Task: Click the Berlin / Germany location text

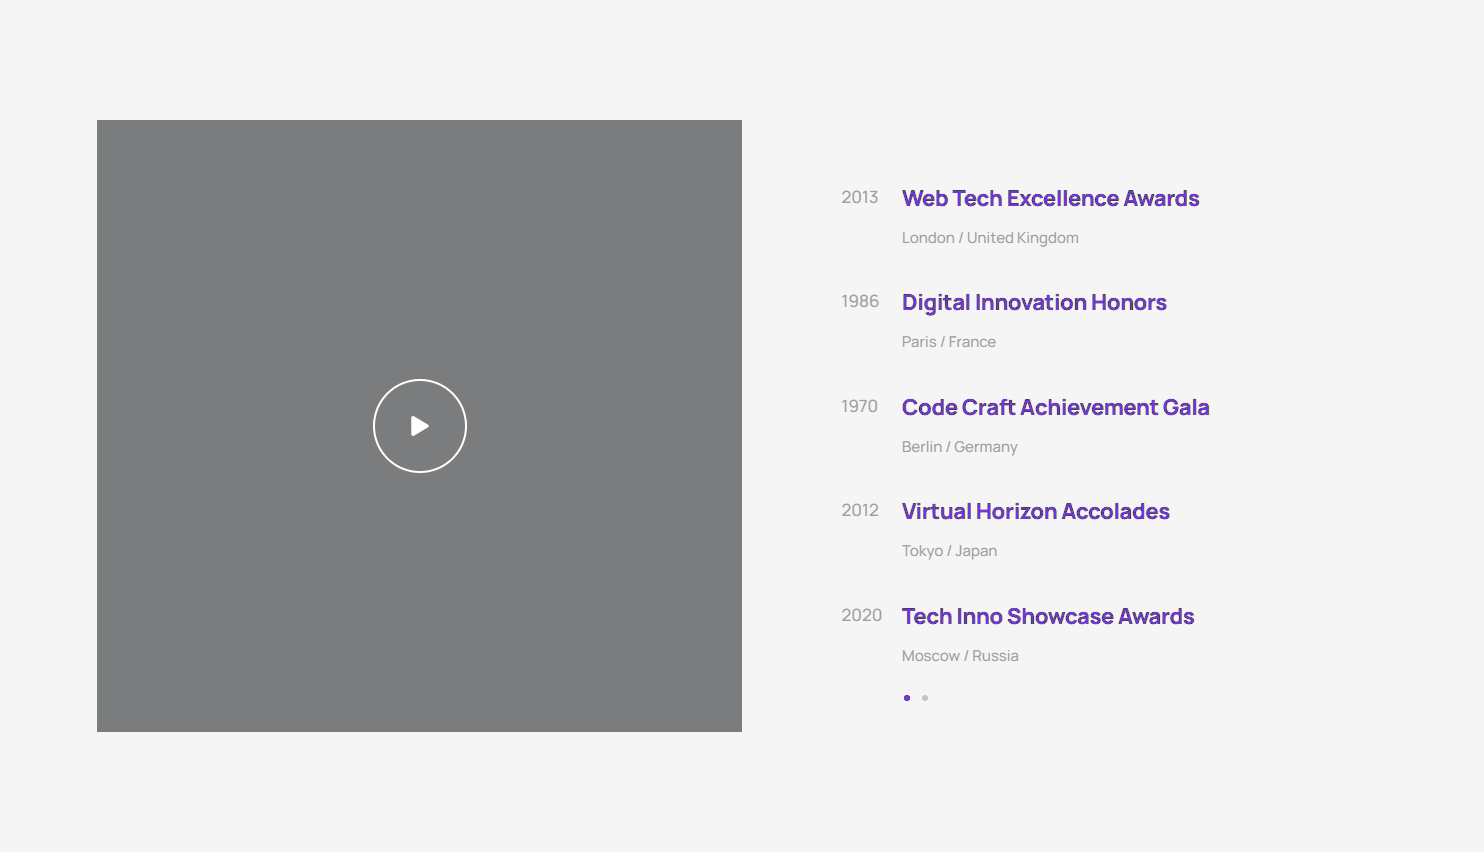Action: [x=959, y=447]
